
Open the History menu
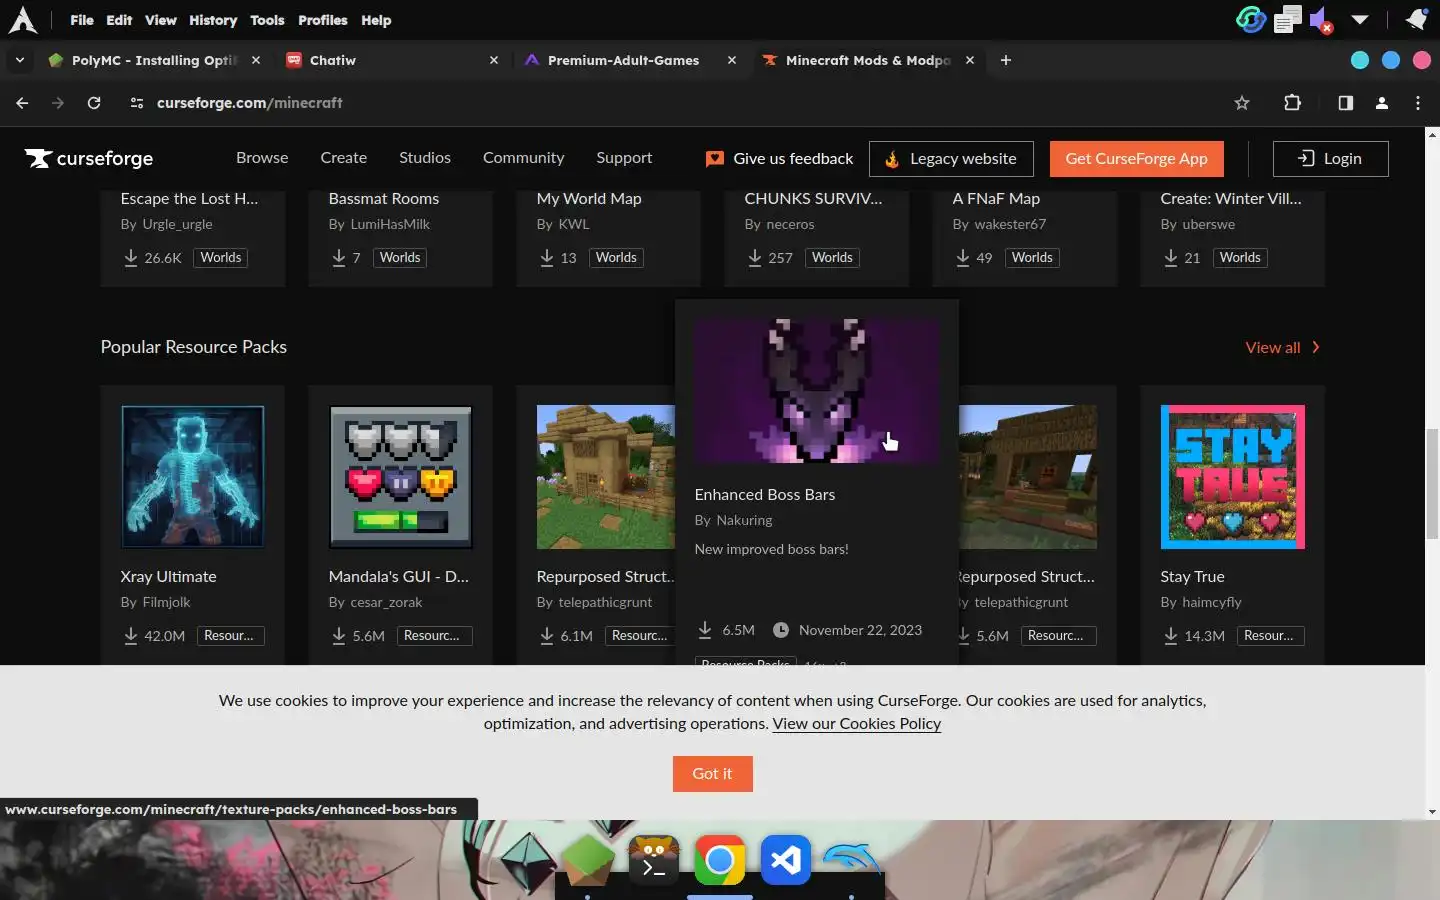(213, 20)
